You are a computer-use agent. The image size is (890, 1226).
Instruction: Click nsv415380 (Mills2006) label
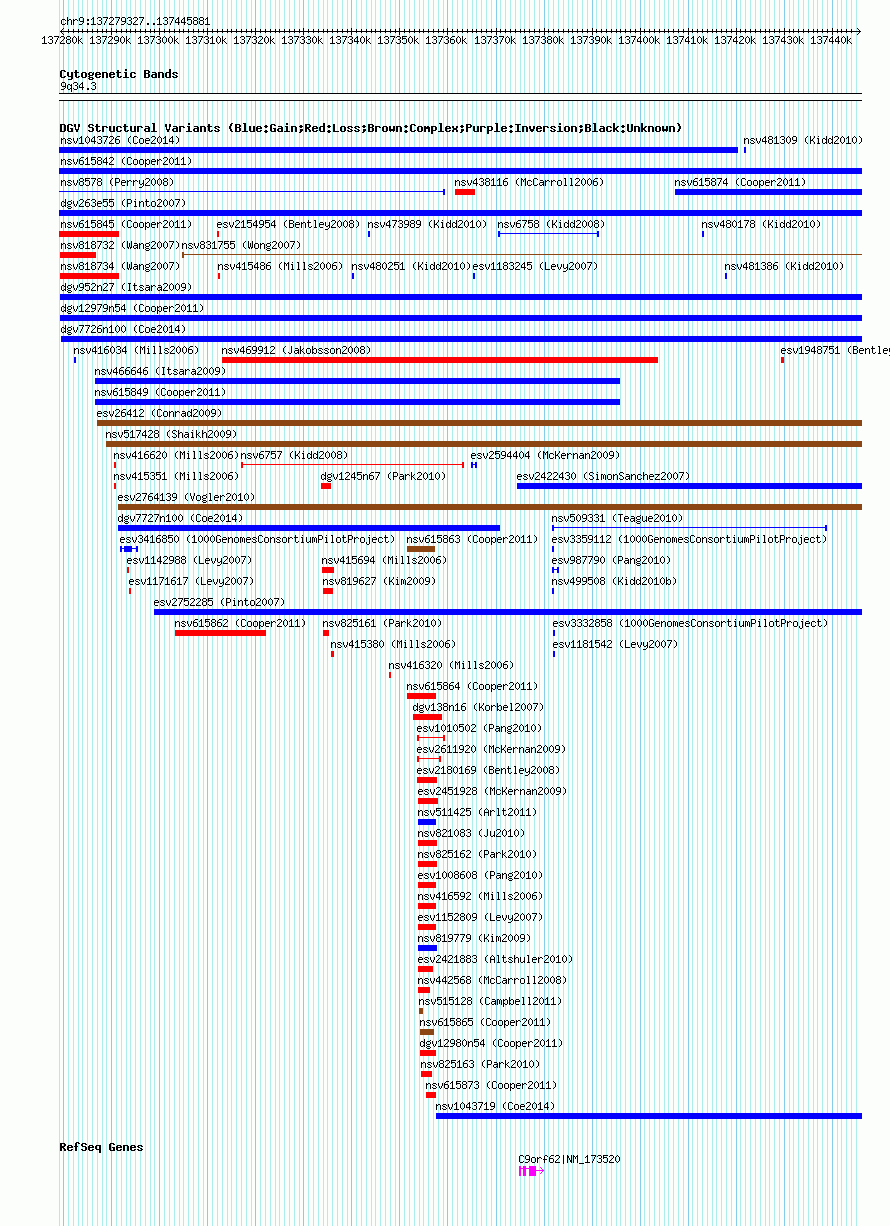[x=393, y=644]
